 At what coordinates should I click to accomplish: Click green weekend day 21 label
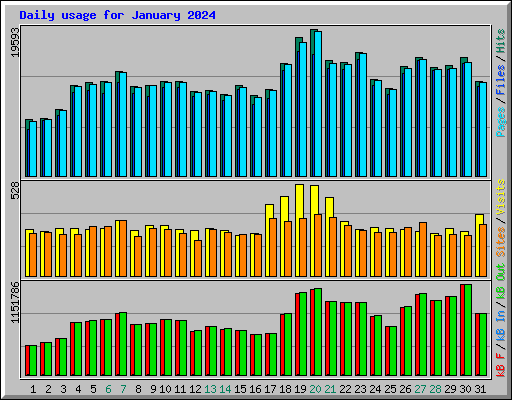coord(330,389)
